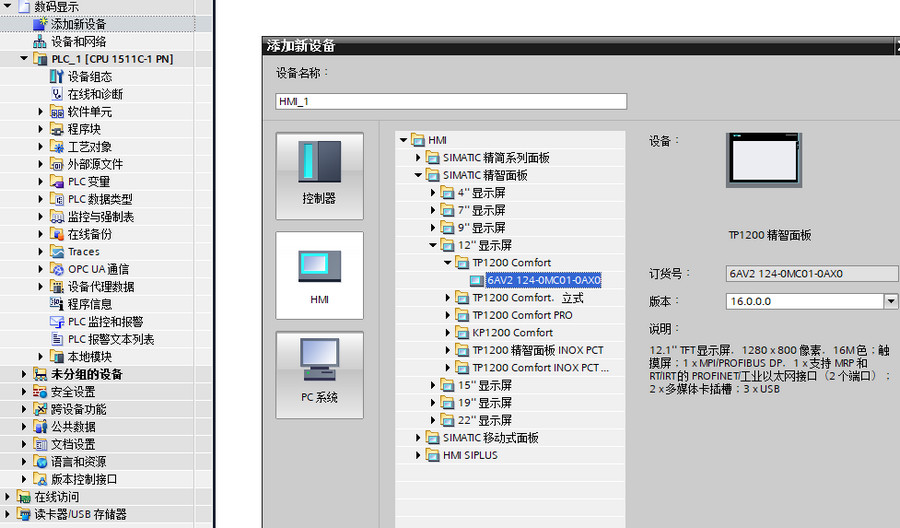Click the TP1200 Comfort, 立式 folder icon
The height and width of the screenshot is (528, 900).
click(462, 297)
